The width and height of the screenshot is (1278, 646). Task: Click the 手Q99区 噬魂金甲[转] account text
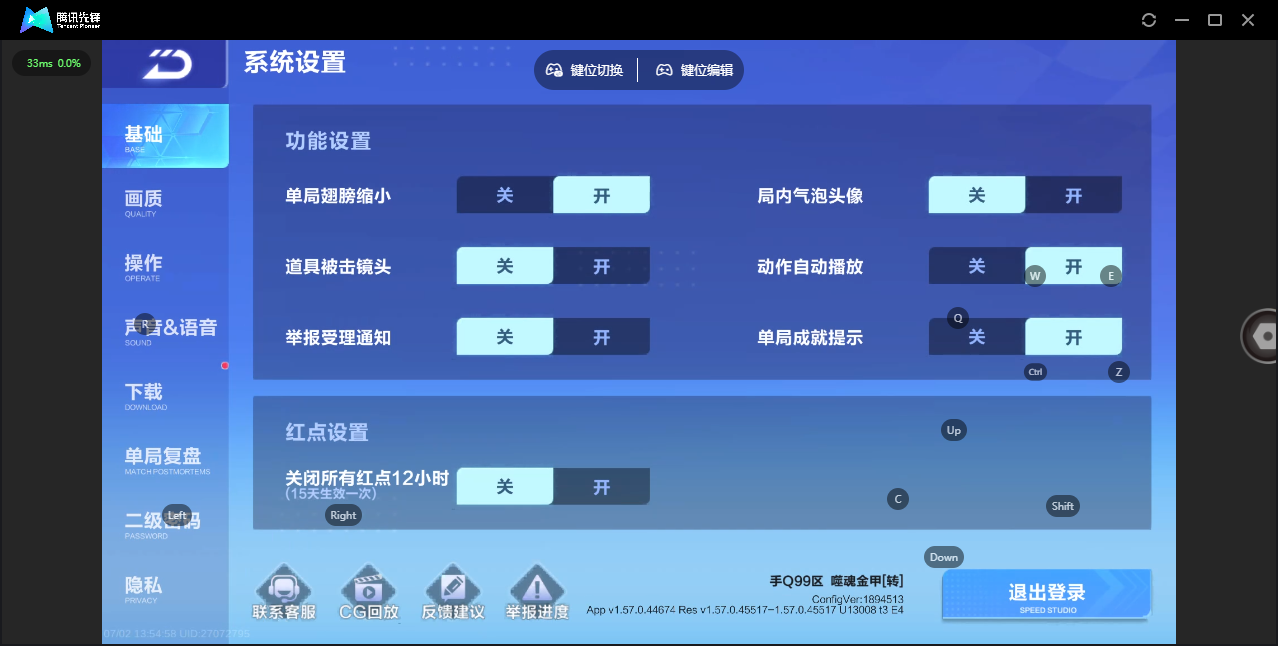tap(836, 581)
